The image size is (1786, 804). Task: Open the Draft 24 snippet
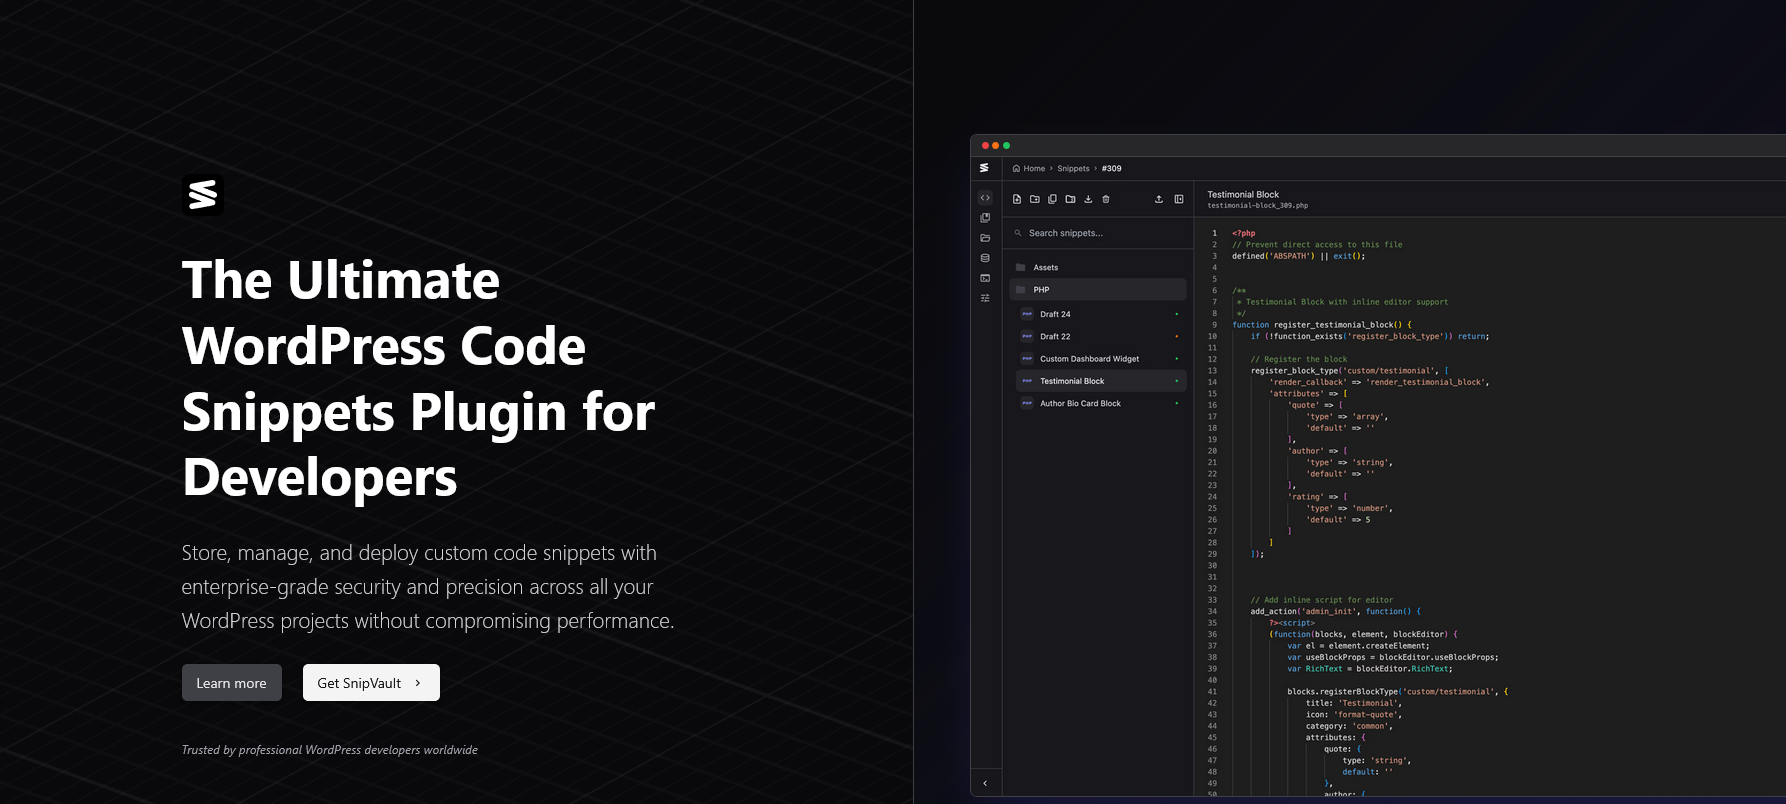[x=1101, y=314]
